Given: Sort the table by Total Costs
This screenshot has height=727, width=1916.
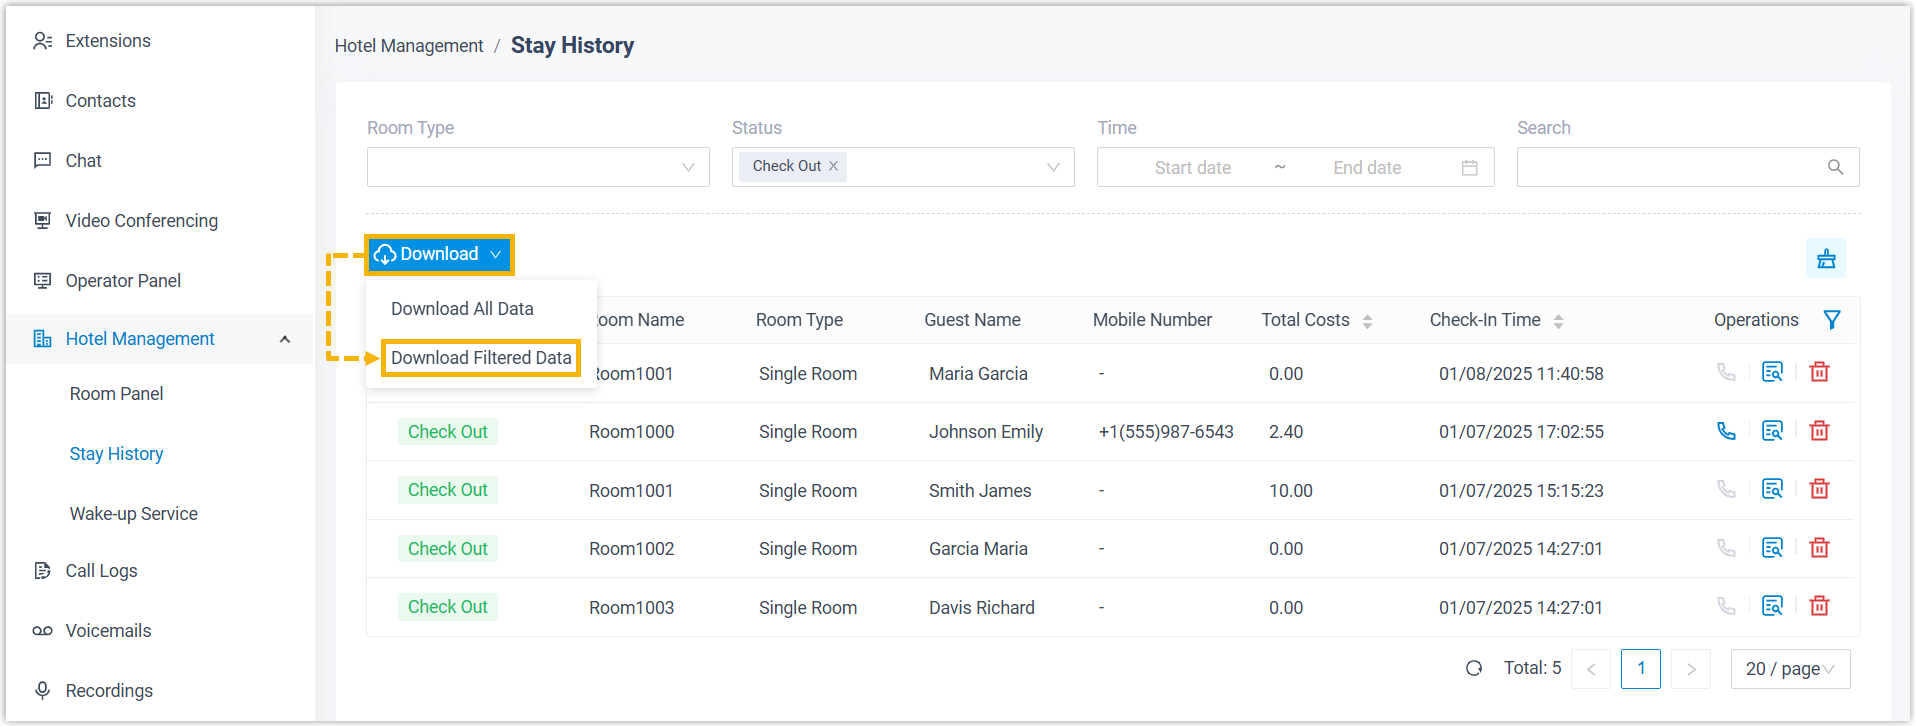Looking at the screenshot, I should [1367, 321].
